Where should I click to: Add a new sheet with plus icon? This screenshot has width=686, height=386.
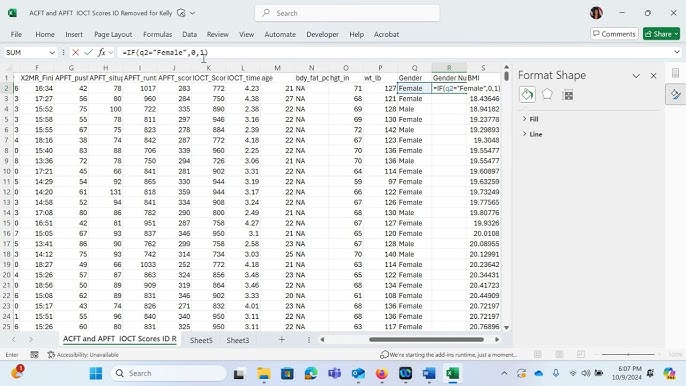pos(282,340)
